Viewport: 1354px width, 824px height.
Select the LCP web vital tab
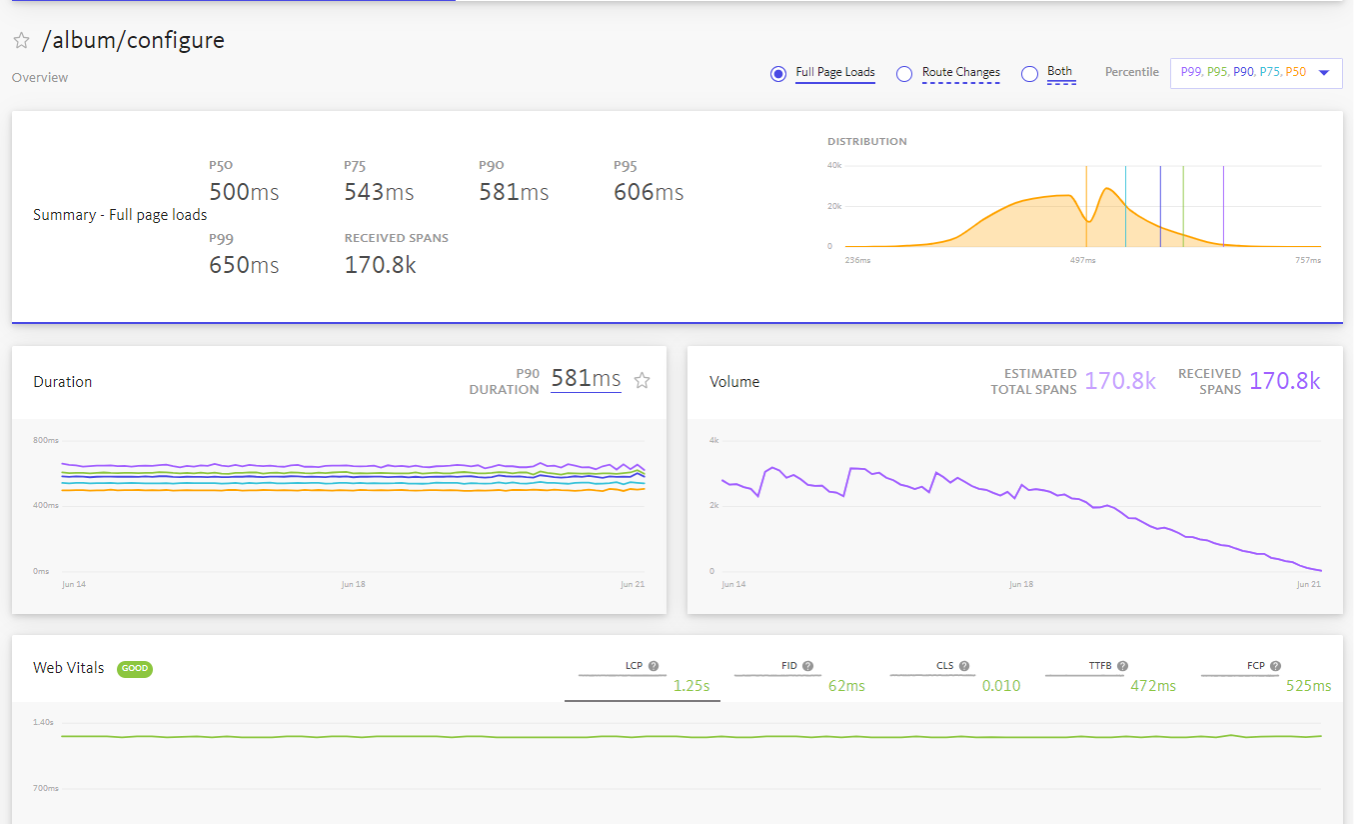(x=642, y=676)
